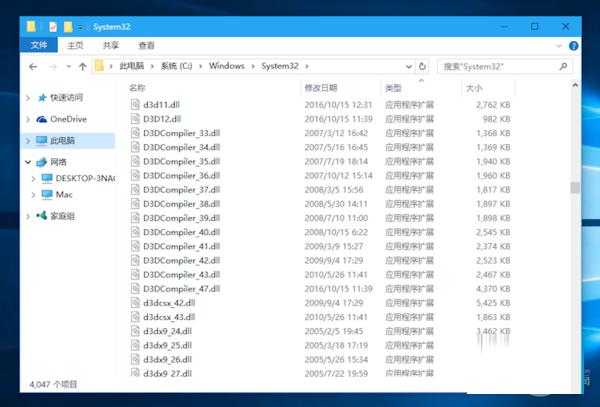Sort by 大小 column header
600x407 pixels.
click(x=474, y=88)
